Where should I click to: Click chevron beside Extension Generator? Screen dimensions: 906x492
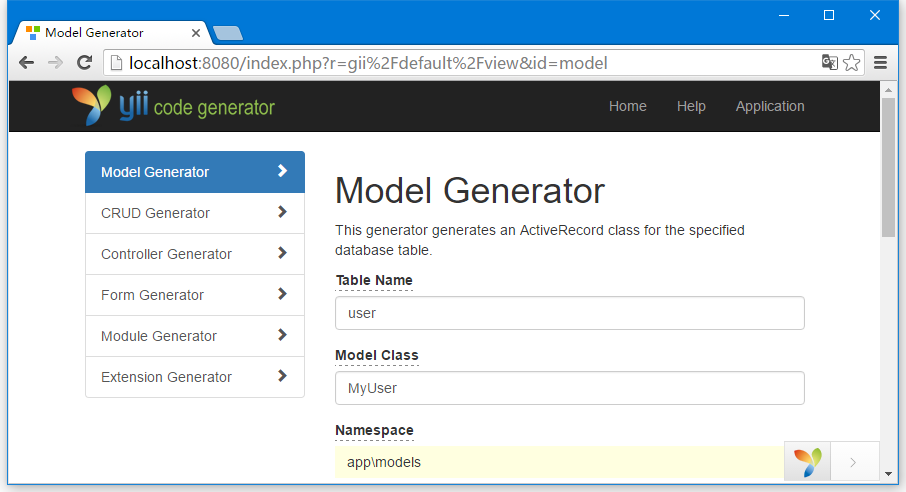coord(282,376)
